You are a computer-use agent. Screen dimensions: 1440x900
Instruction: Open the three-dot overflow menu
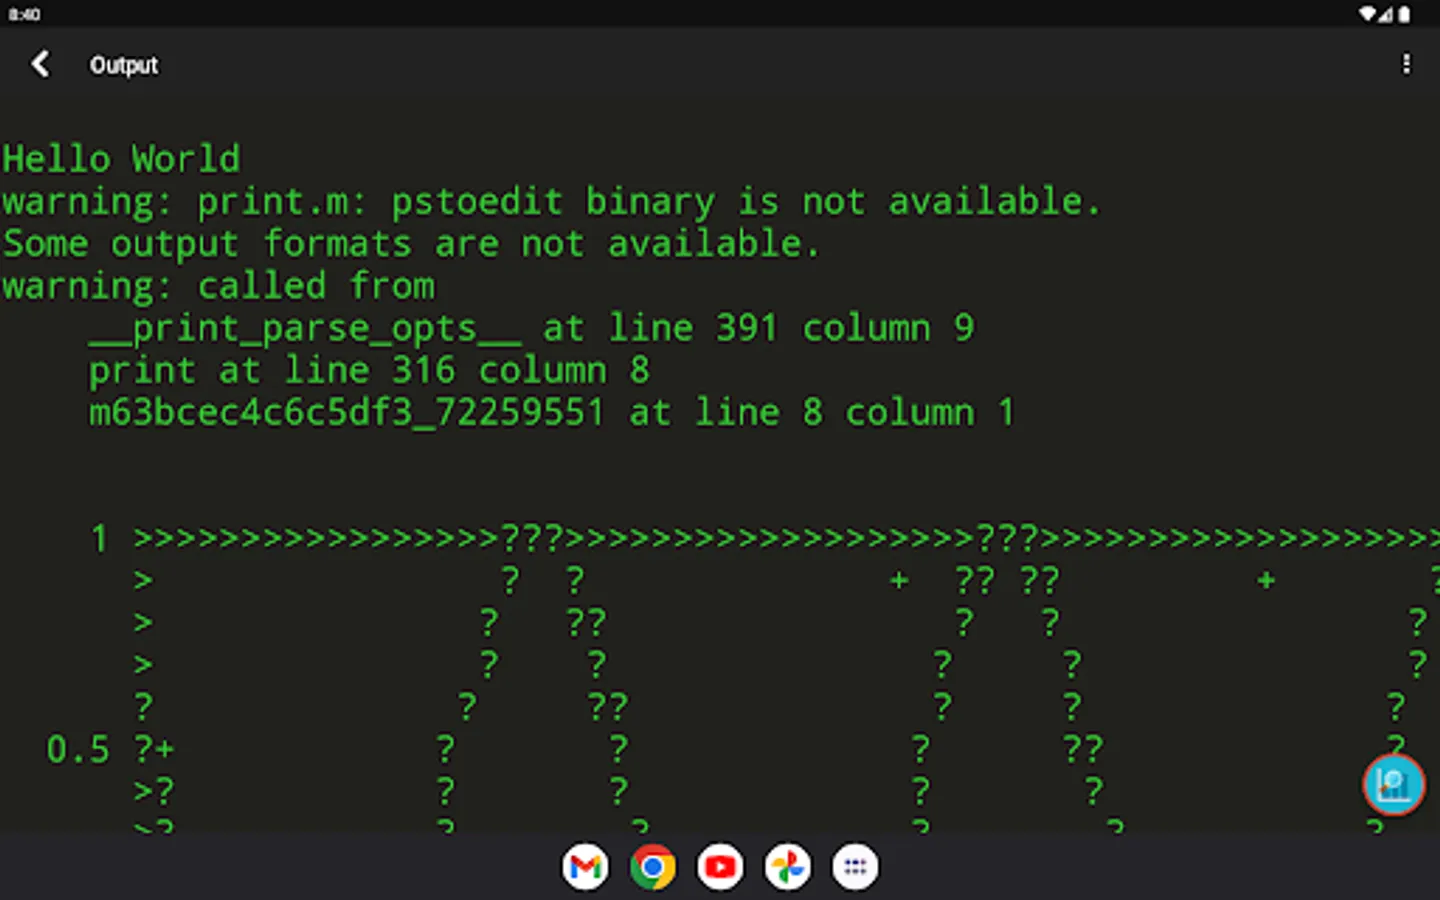(x=1406, y=64)
